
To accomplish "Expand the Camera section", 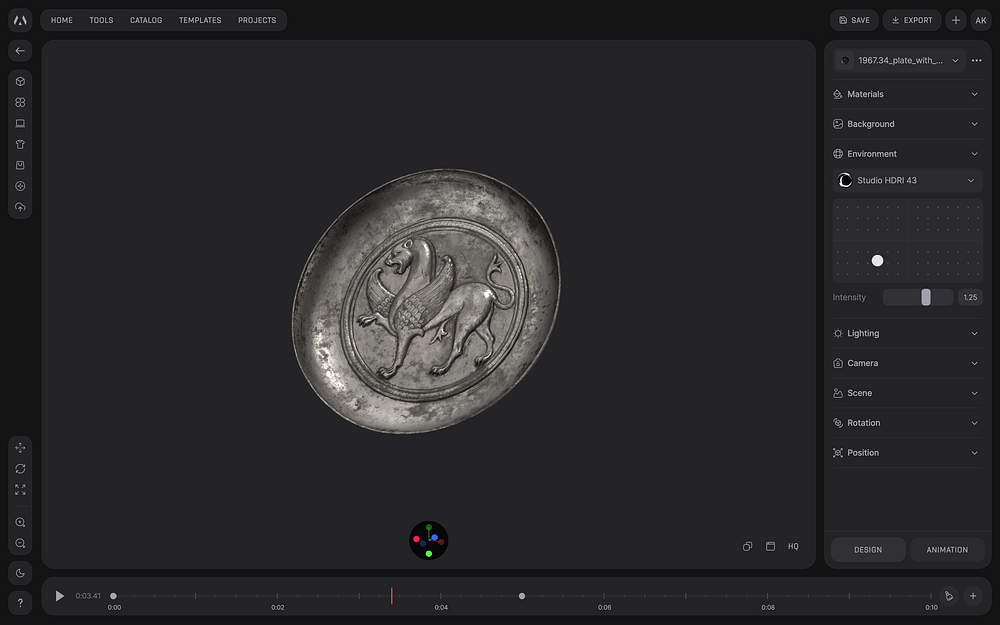I will (907, 364).
